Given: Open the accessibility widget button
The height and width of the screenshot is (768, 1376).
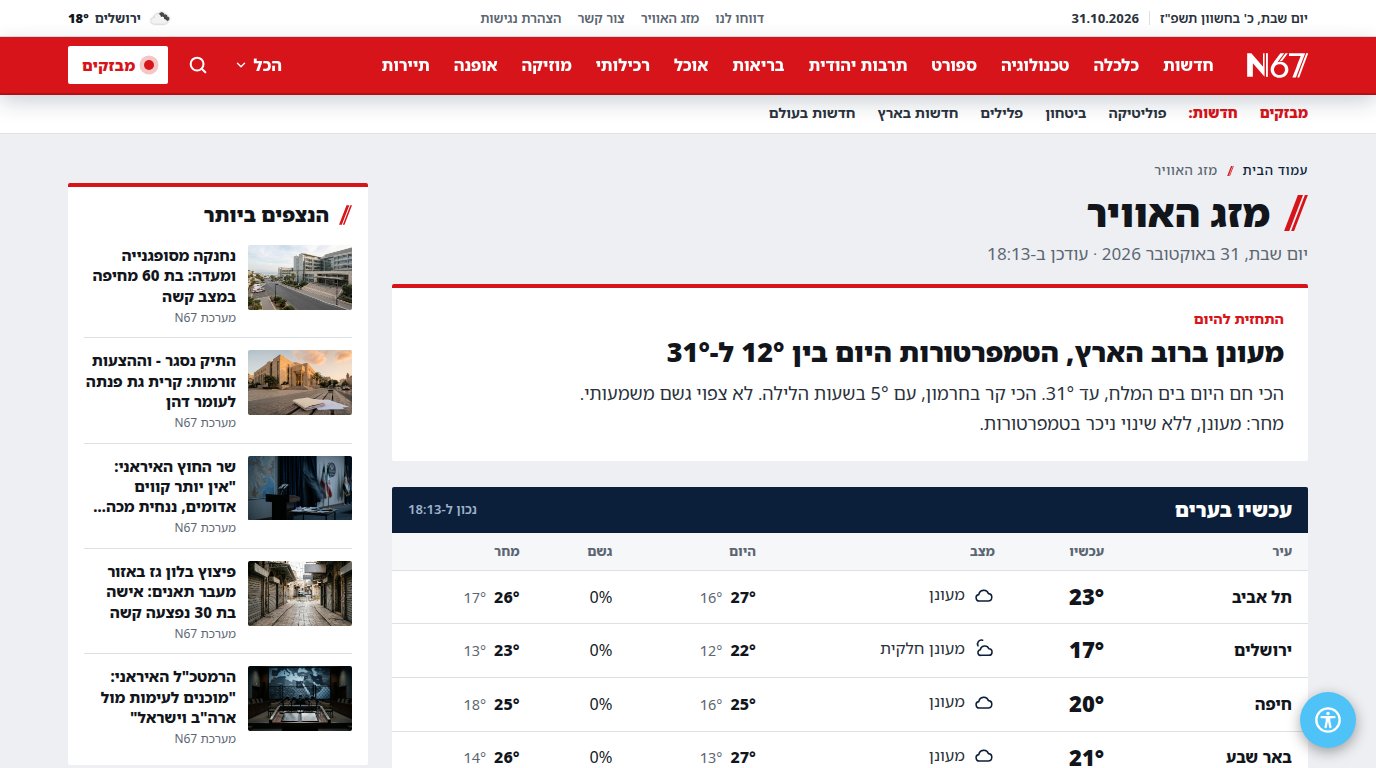Looking at the screenshot, I should [x=1327, y=720].
